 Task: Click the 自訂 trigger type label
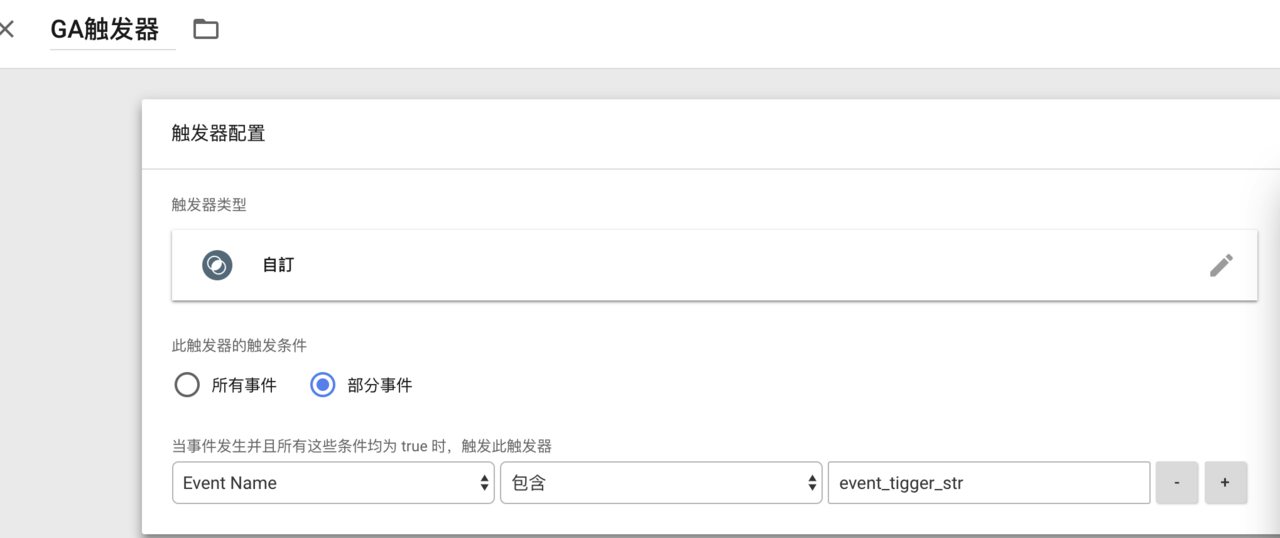click(x=278, y=266)
